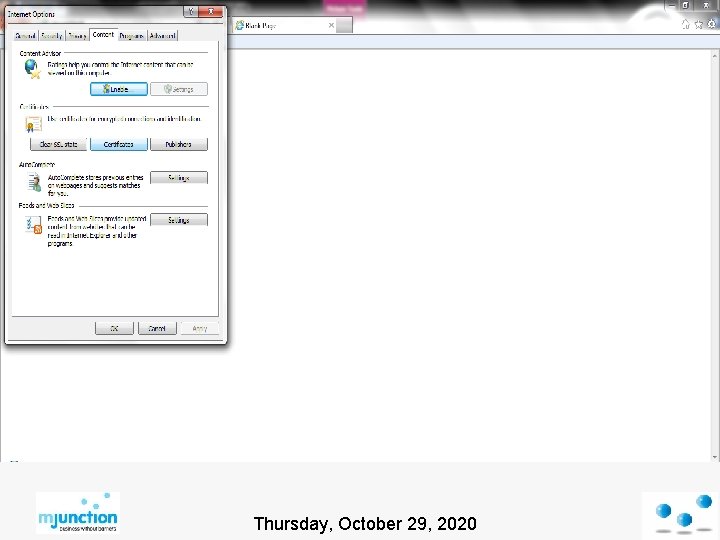Restore the browser window
This screenshot has height=540, width=720.
tap(685, 6)
